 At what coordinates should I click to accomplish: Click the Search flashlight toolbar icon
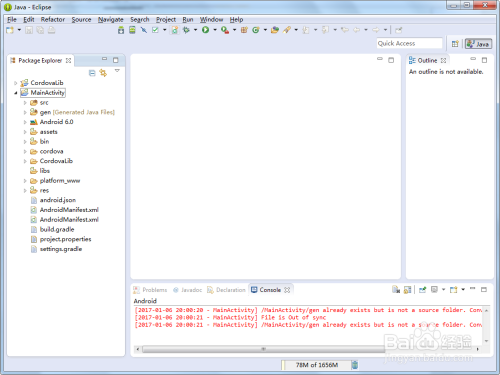point(287,30)
